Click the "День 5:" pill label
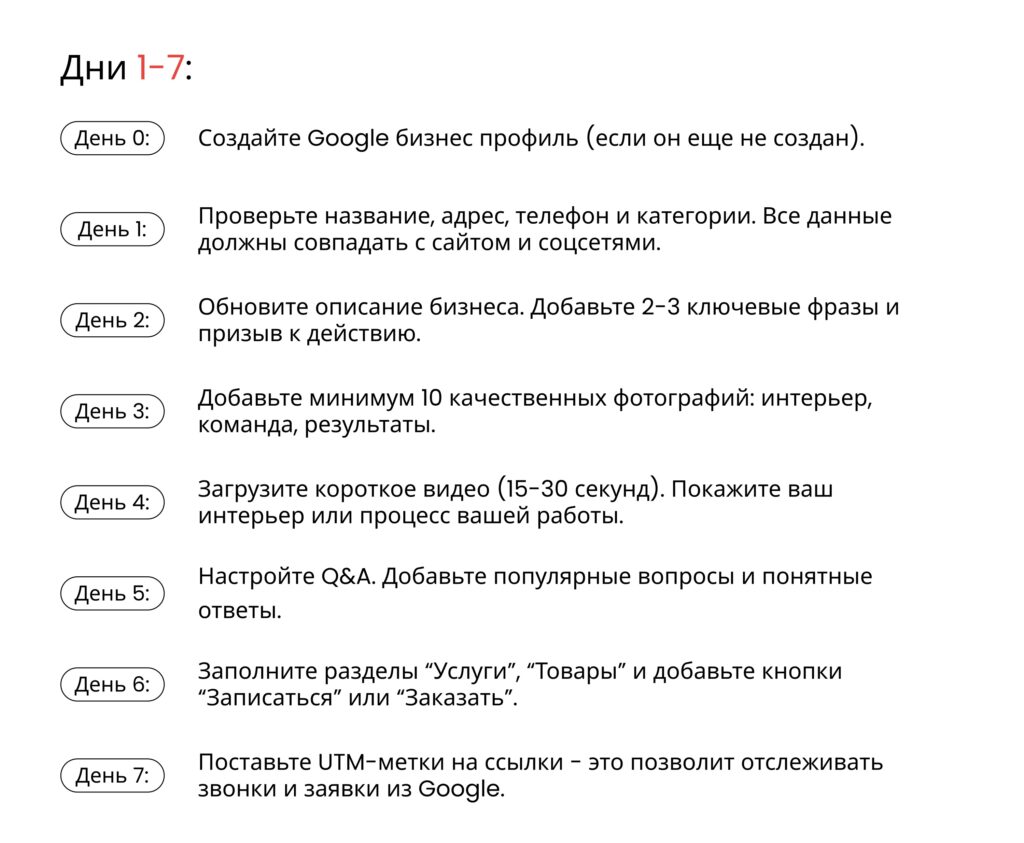 [x=112, y=594]
